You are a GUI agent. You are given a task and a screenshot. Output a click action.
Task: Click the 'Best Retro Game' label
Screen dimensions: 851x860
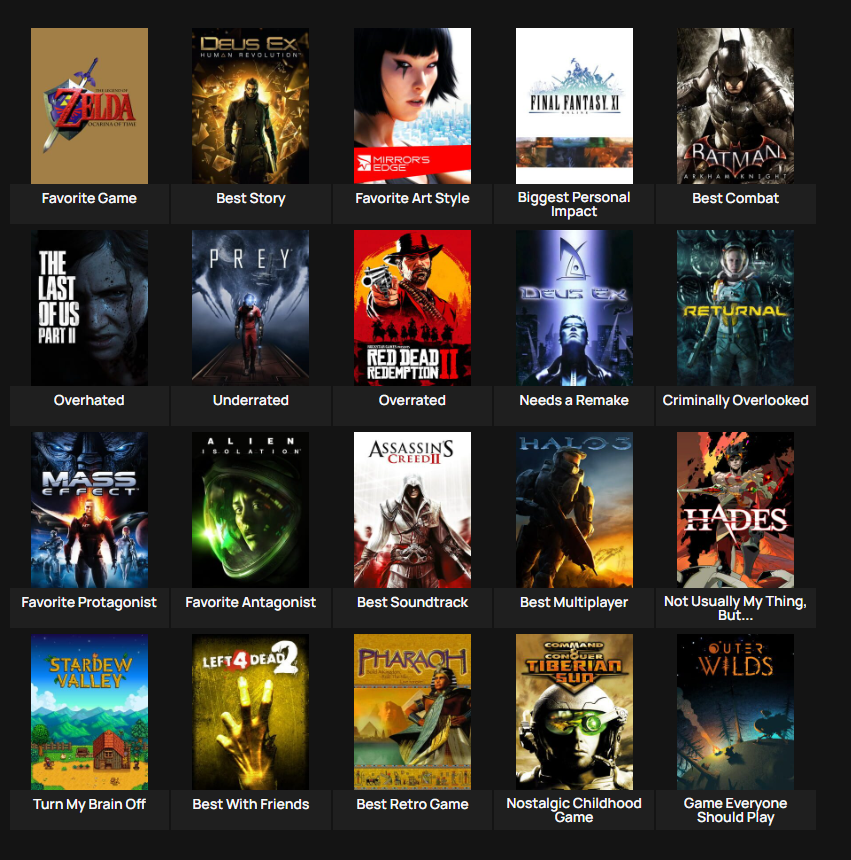[x=412, y=804]
